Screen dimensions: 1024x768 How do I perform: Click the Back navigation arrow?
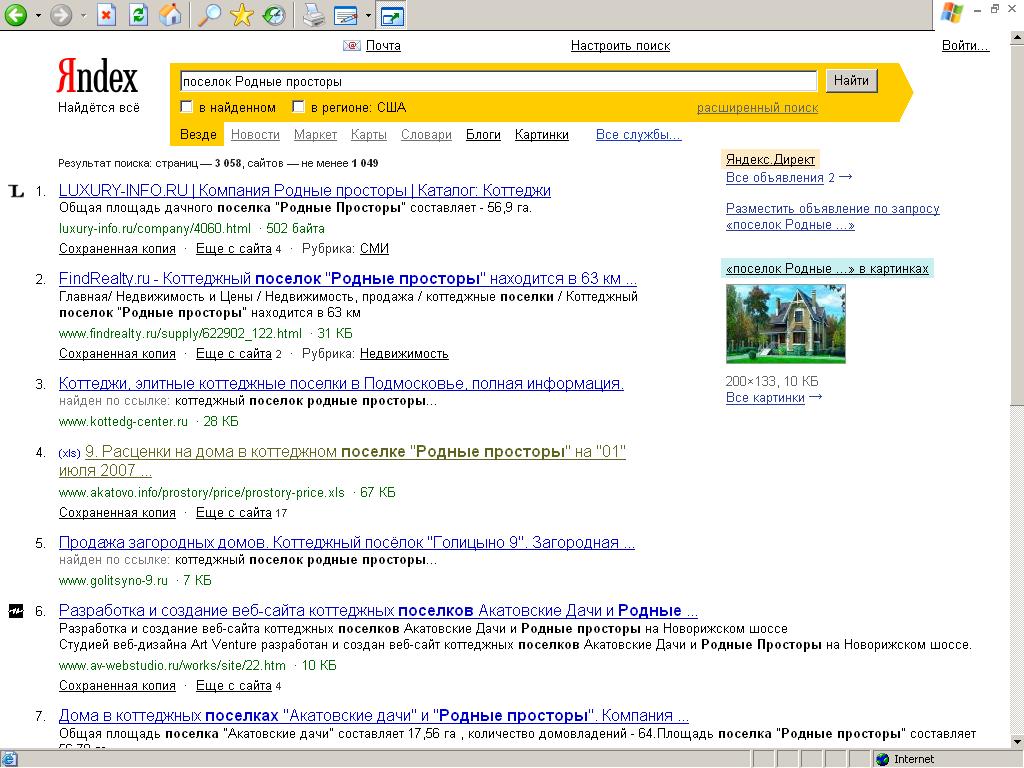click(14, 15)
